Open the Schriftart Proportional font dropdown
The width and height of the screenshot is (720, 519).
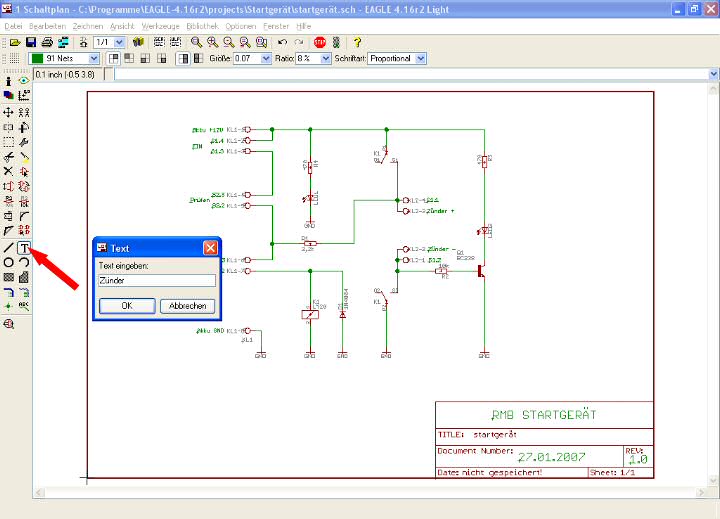tap(421, 59)
